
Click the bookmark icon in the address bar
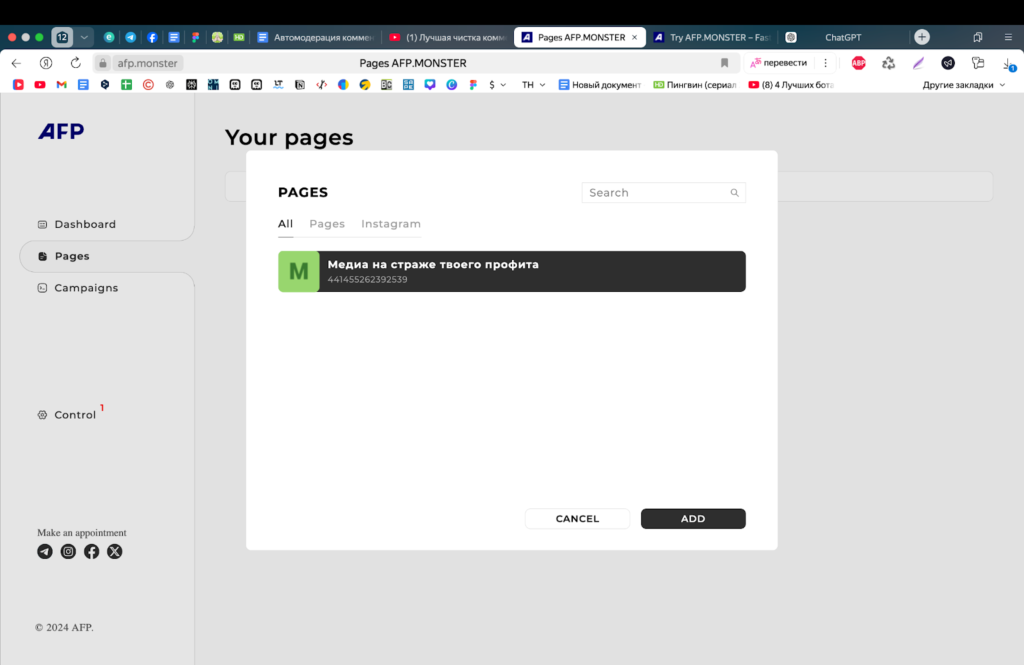(725, 63)
